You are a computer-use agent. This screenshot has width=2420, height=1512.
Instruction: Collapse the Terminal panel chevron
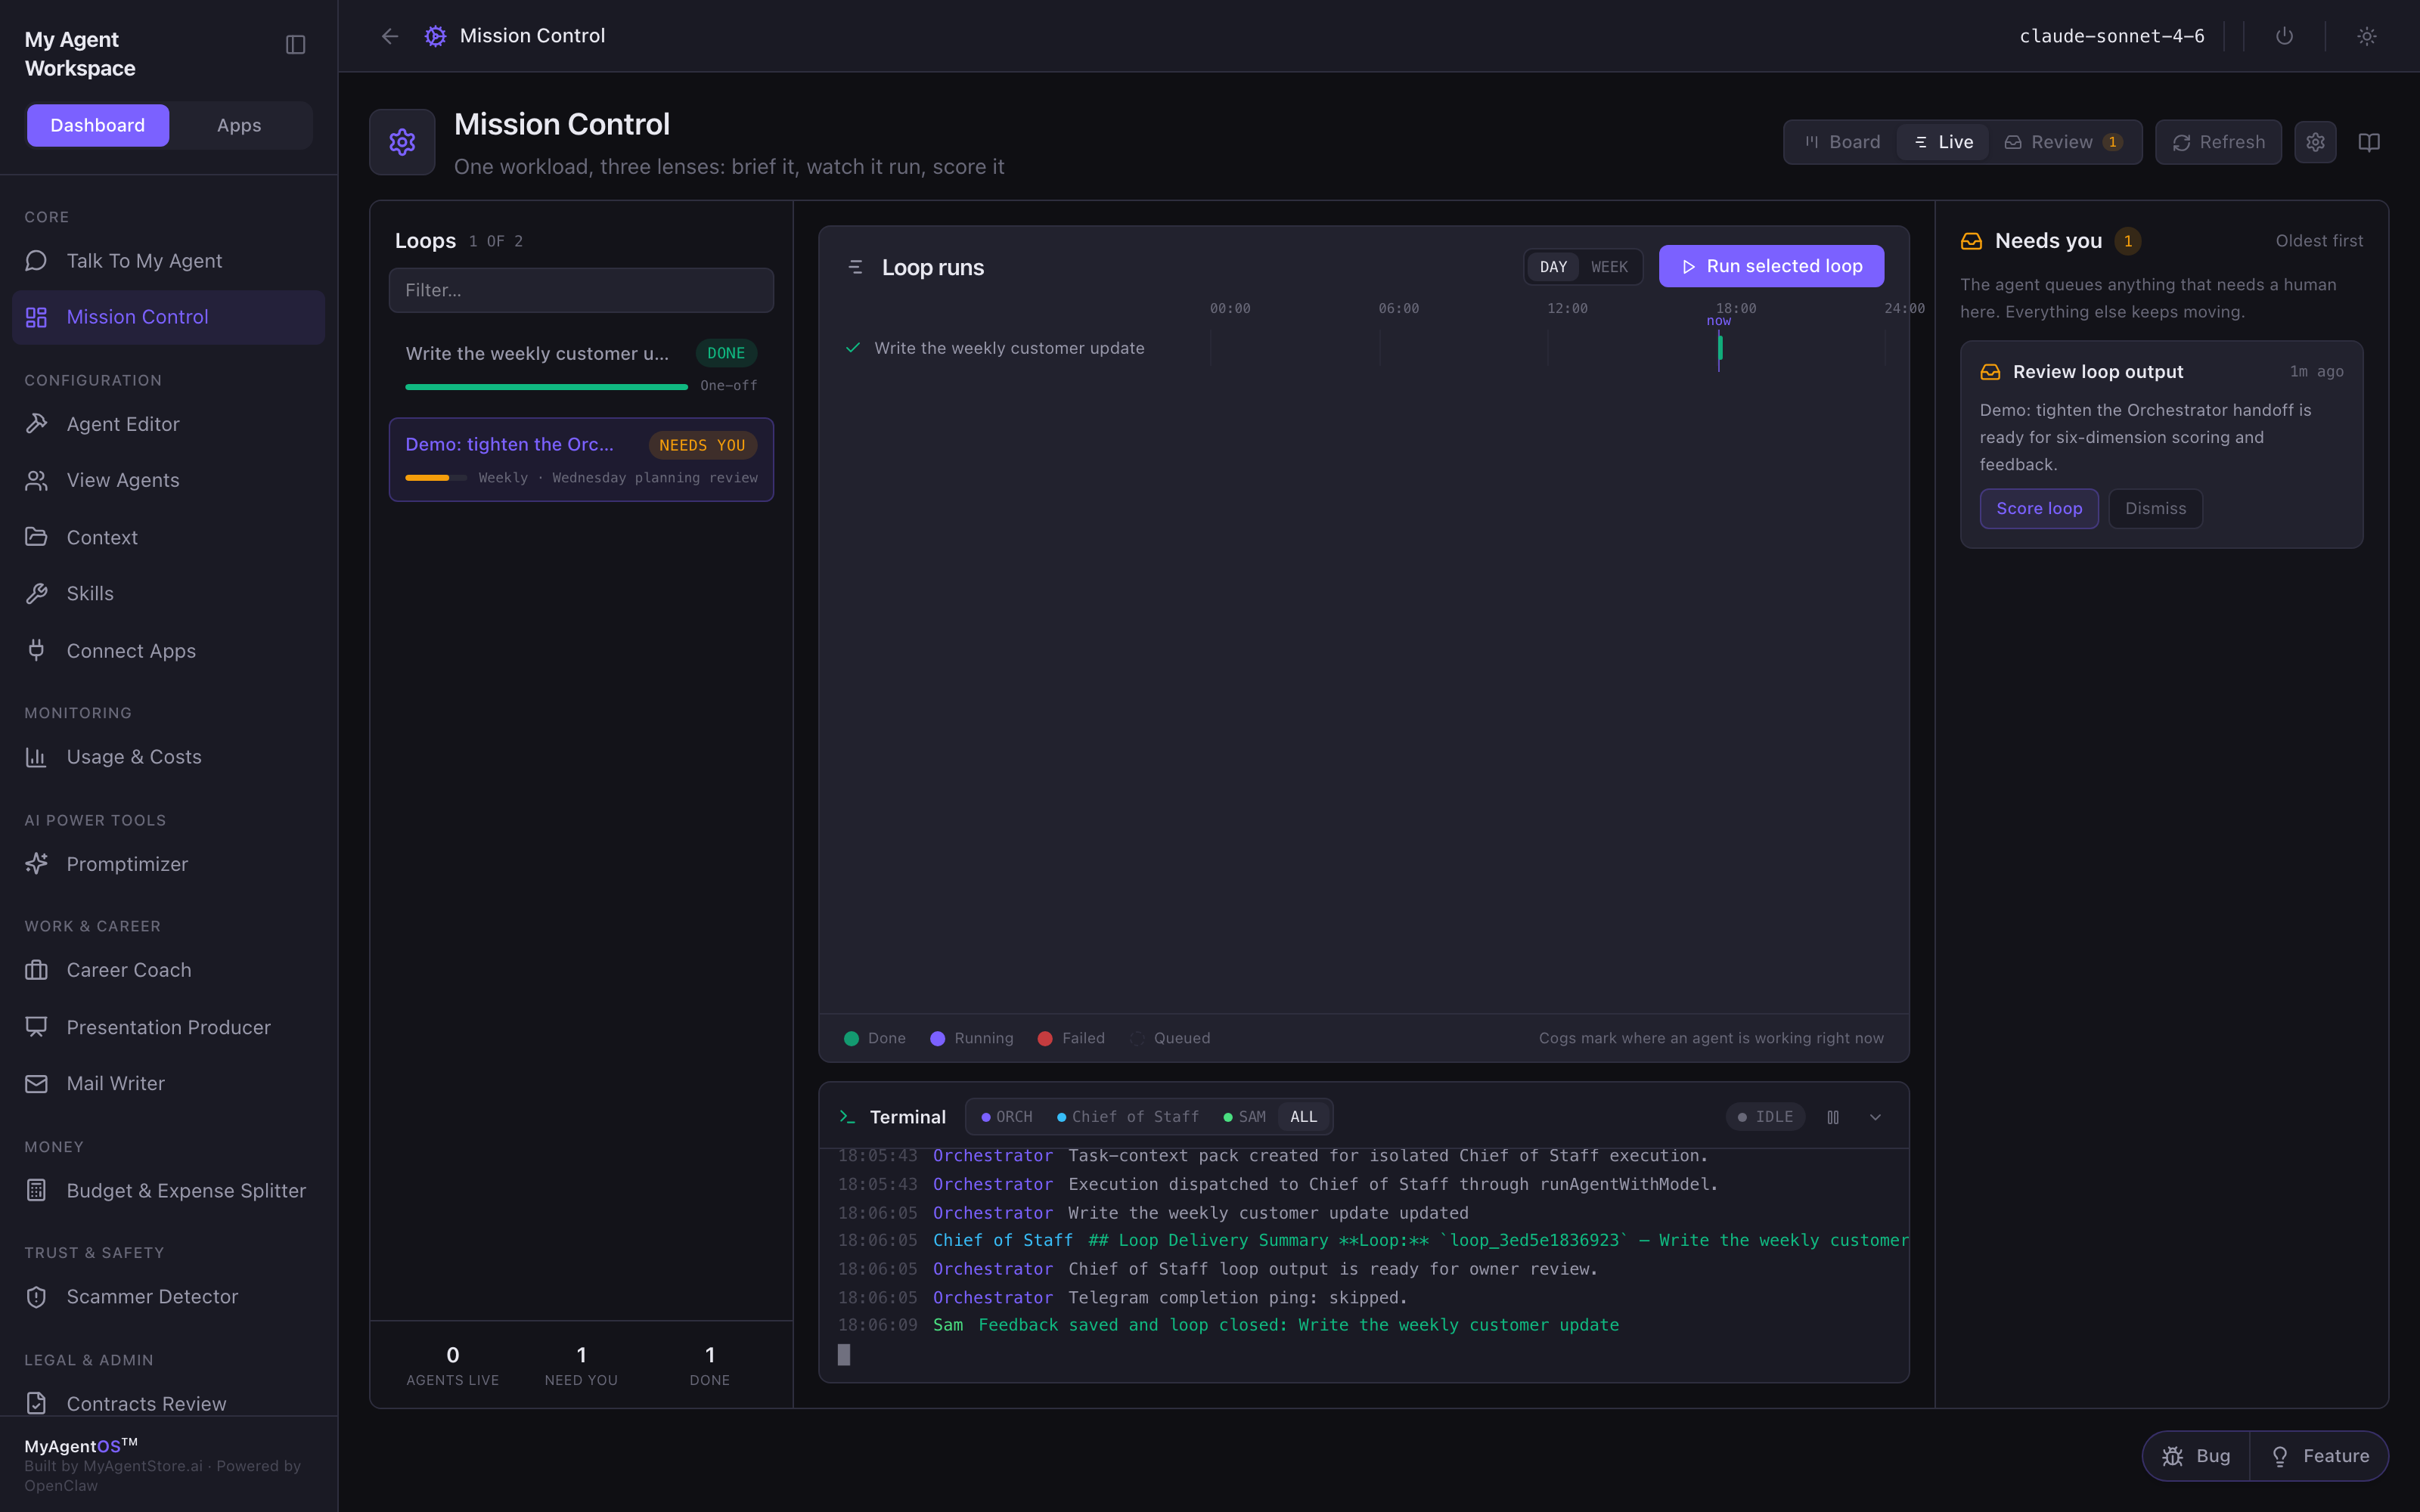1875,1117
